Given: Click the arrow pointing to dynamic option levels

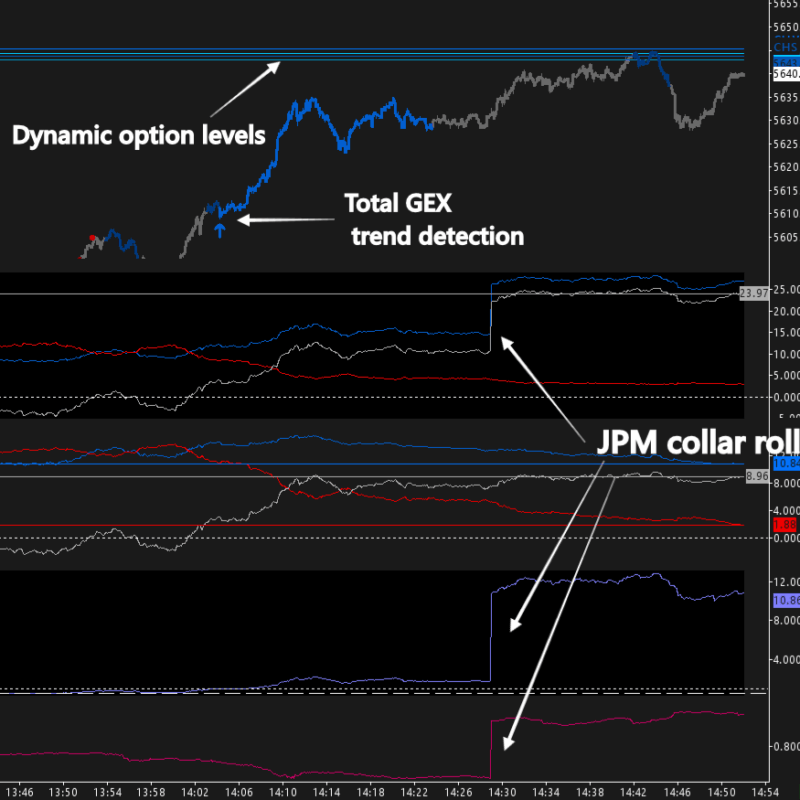Looking at the screenshot, I should [x=245, y=89].
